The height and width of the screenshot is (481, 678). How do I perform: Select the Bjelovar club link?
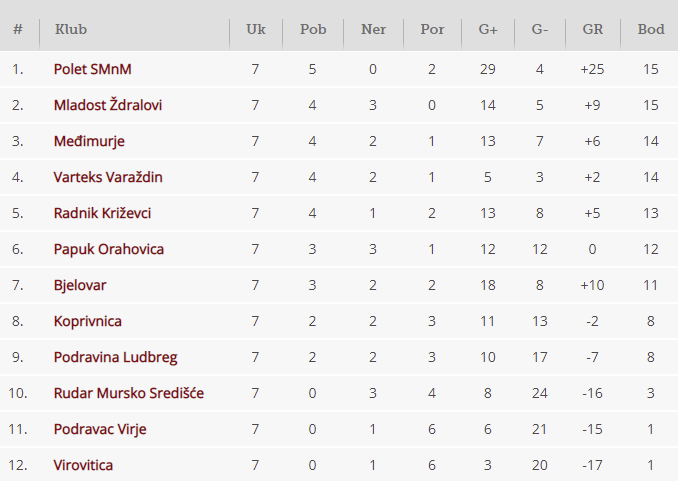tap(80, 285)
